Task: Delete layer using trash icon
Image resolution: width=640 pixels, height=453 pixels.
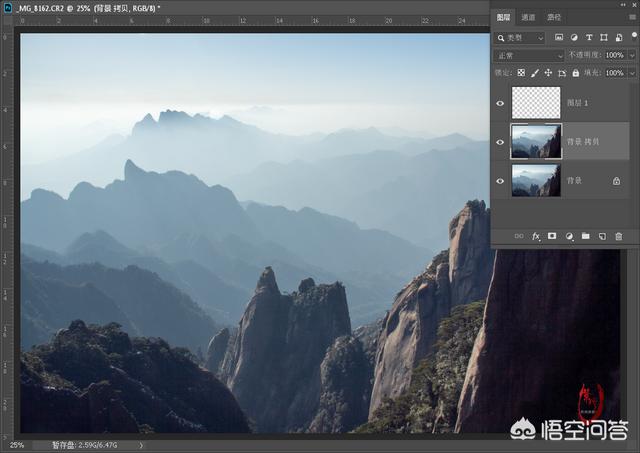Action: tap(618, 236)
